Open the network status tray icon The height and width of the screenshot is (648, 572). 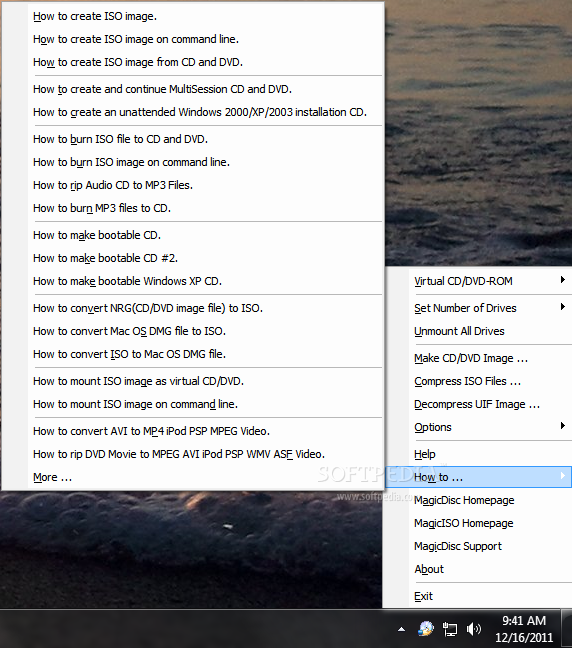point(450,629)
